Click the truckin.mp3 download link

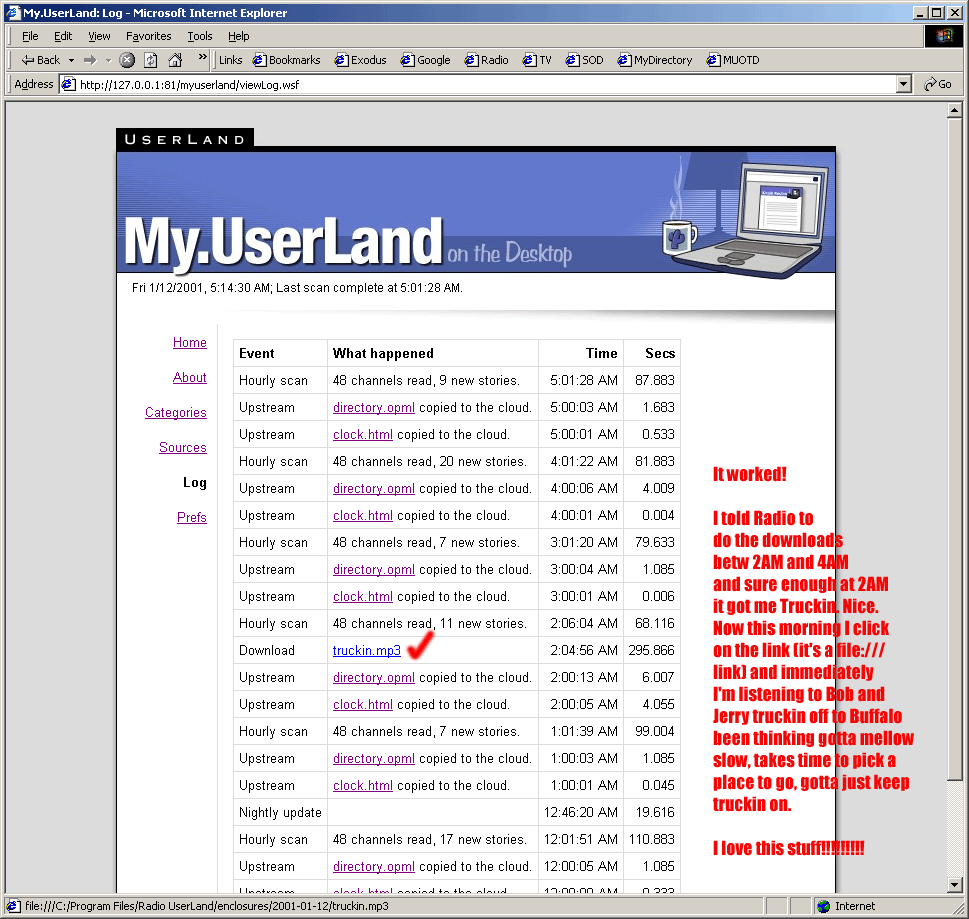[x=366, y=651]
